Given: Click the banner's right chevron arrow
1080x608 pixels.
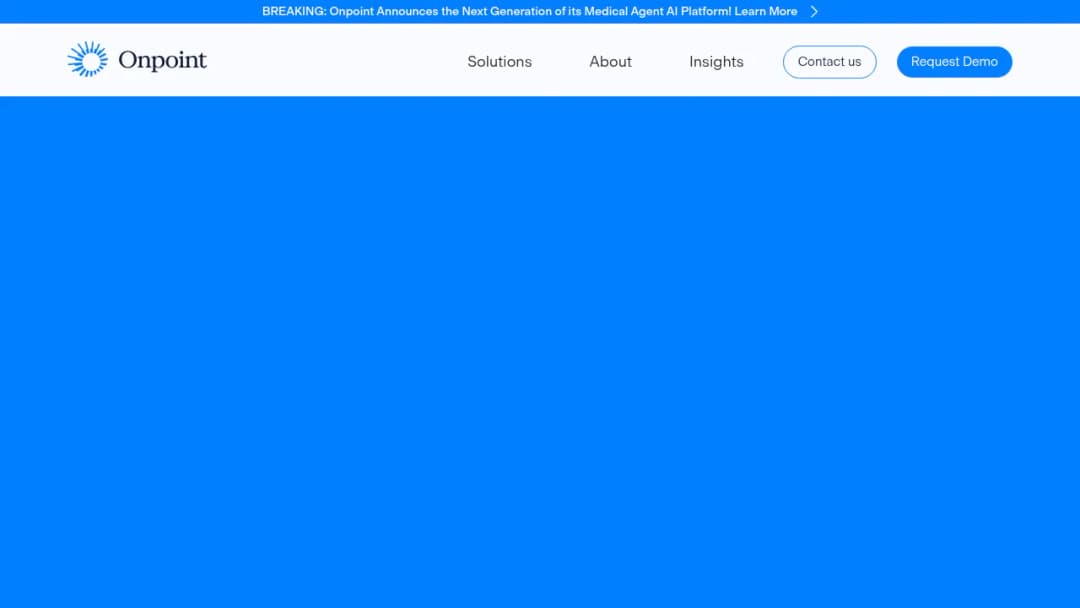Looking at the screenshot, I should point(814,12).
